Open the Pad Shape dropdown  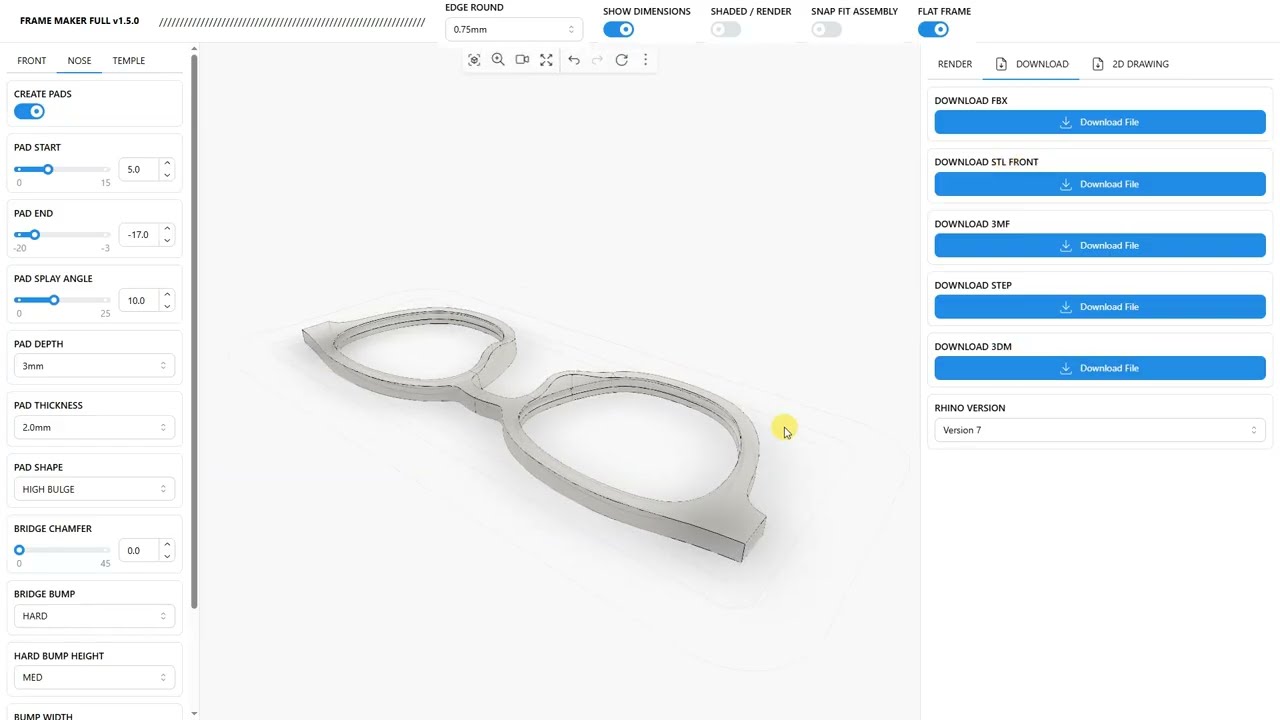(94, 489)
